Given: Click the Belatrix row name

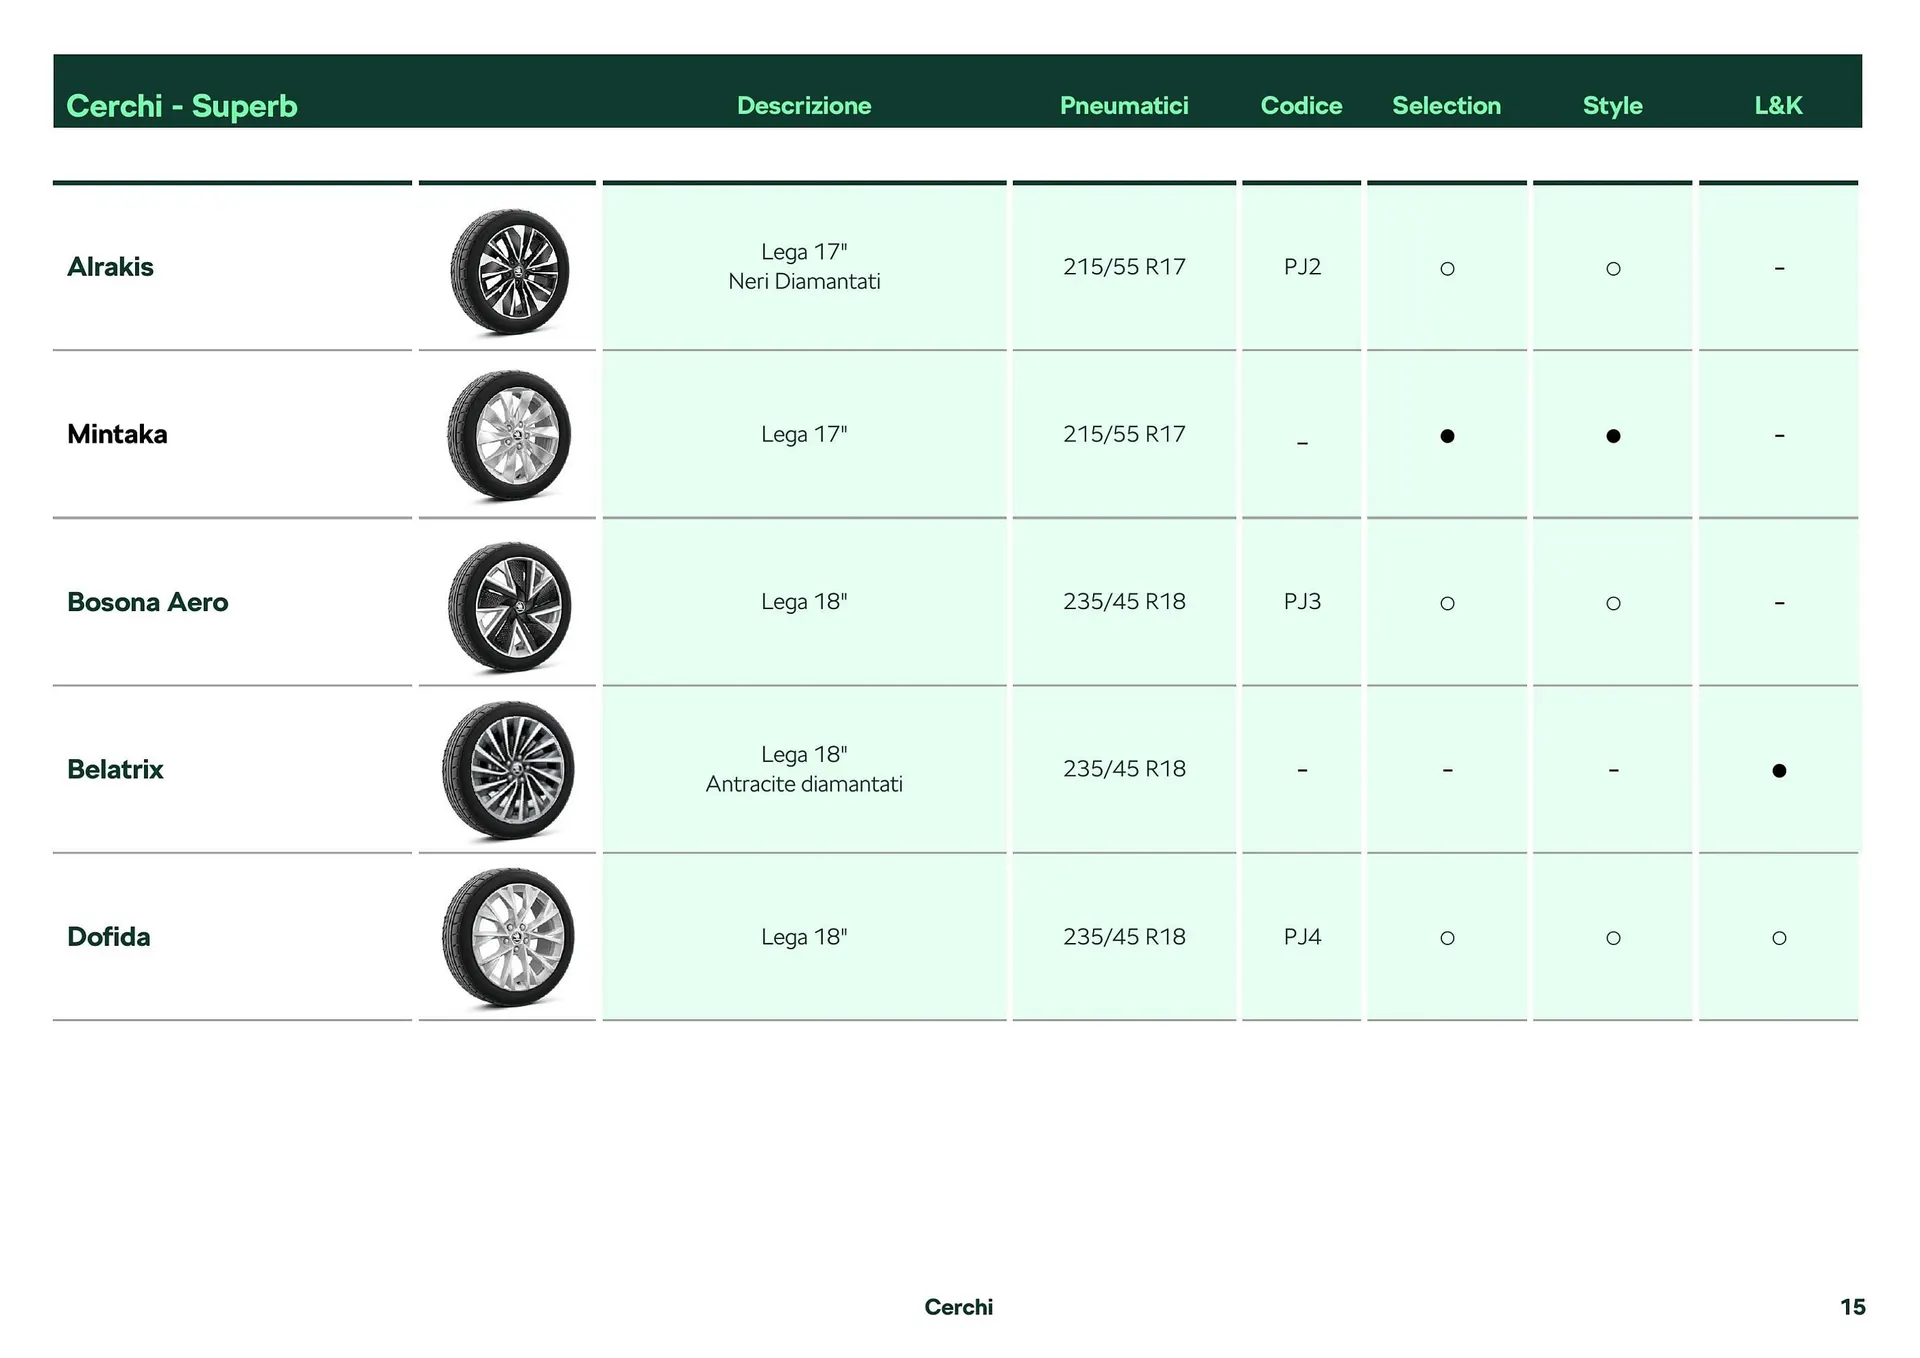Looking at the screenshot, I should [x=115, y=769].
